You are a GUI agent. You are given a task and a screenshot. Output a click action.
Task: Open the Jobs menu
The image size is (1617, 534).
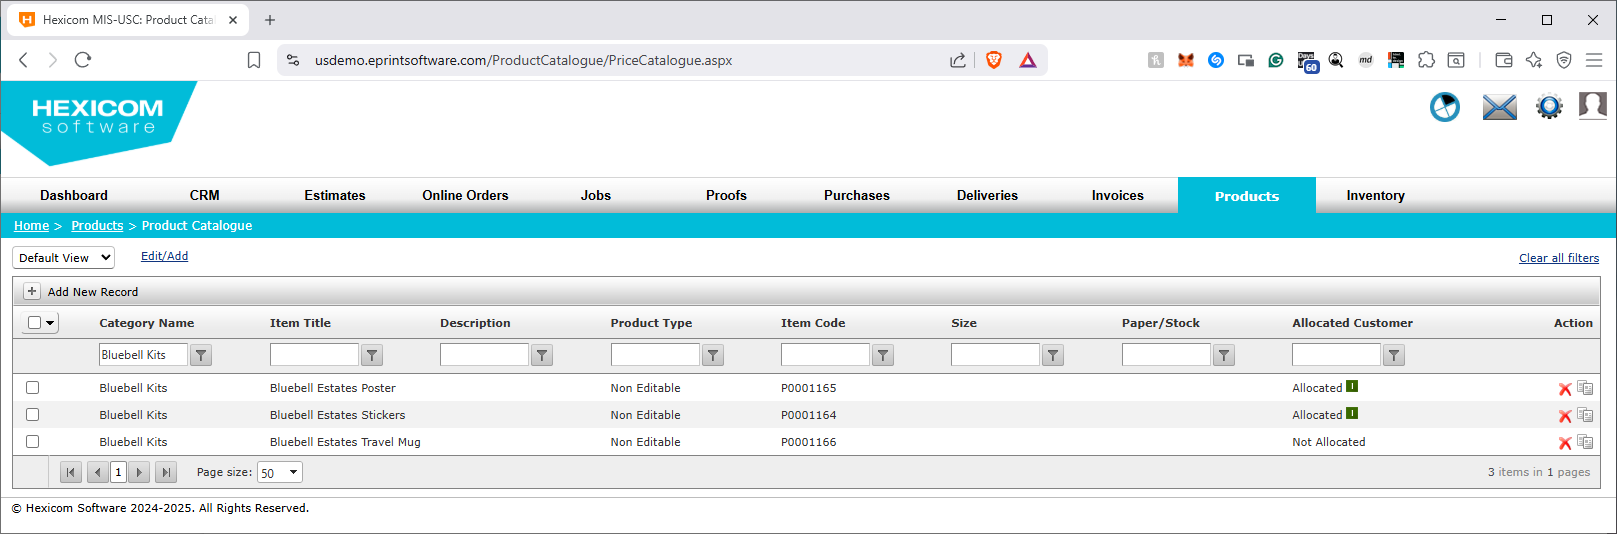pos(596,196)
